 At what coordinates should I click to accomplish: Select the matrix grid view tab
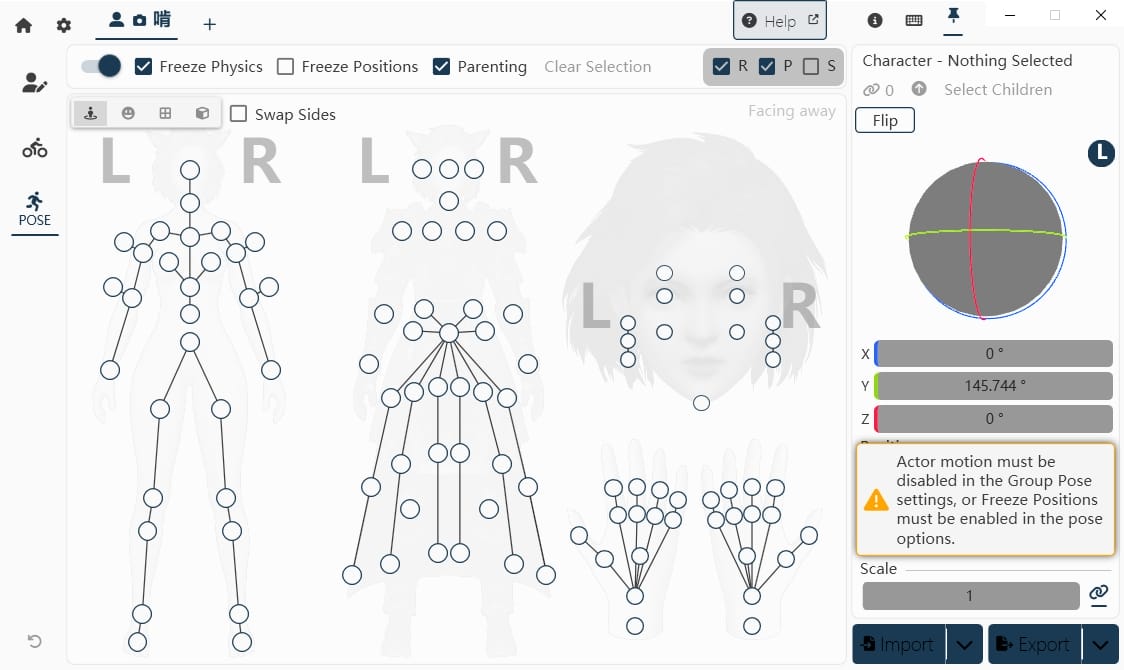coord(166,113)
